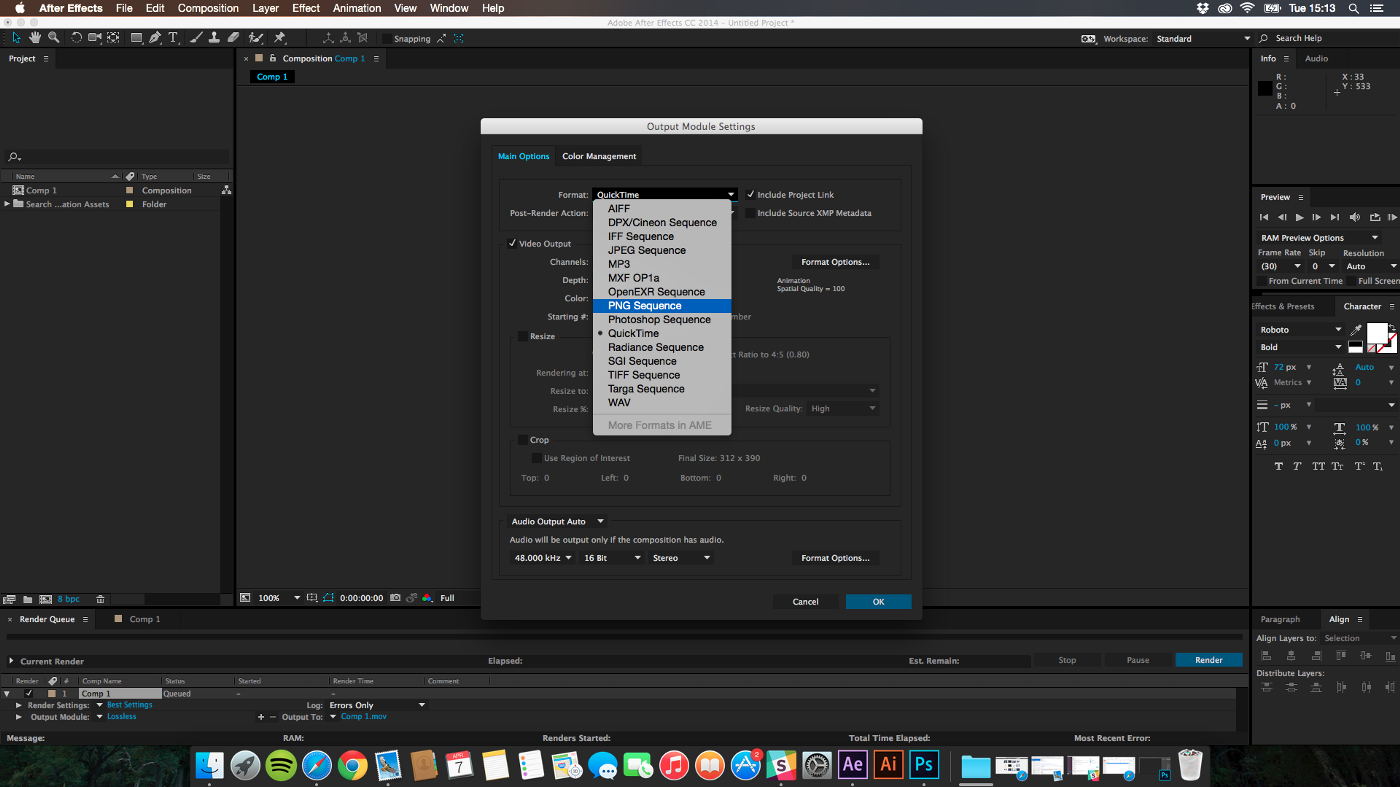Jump to first frame in Preview panel
This screenshot has height=787, width=1400.
tap(1264, 217)
